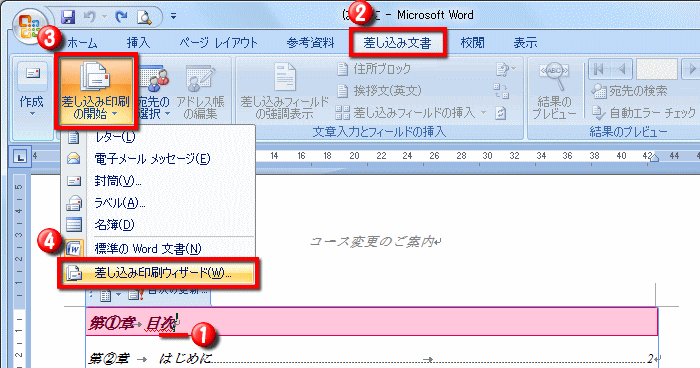Customize the Quick Access Toolbar

[x=173, y=17]
